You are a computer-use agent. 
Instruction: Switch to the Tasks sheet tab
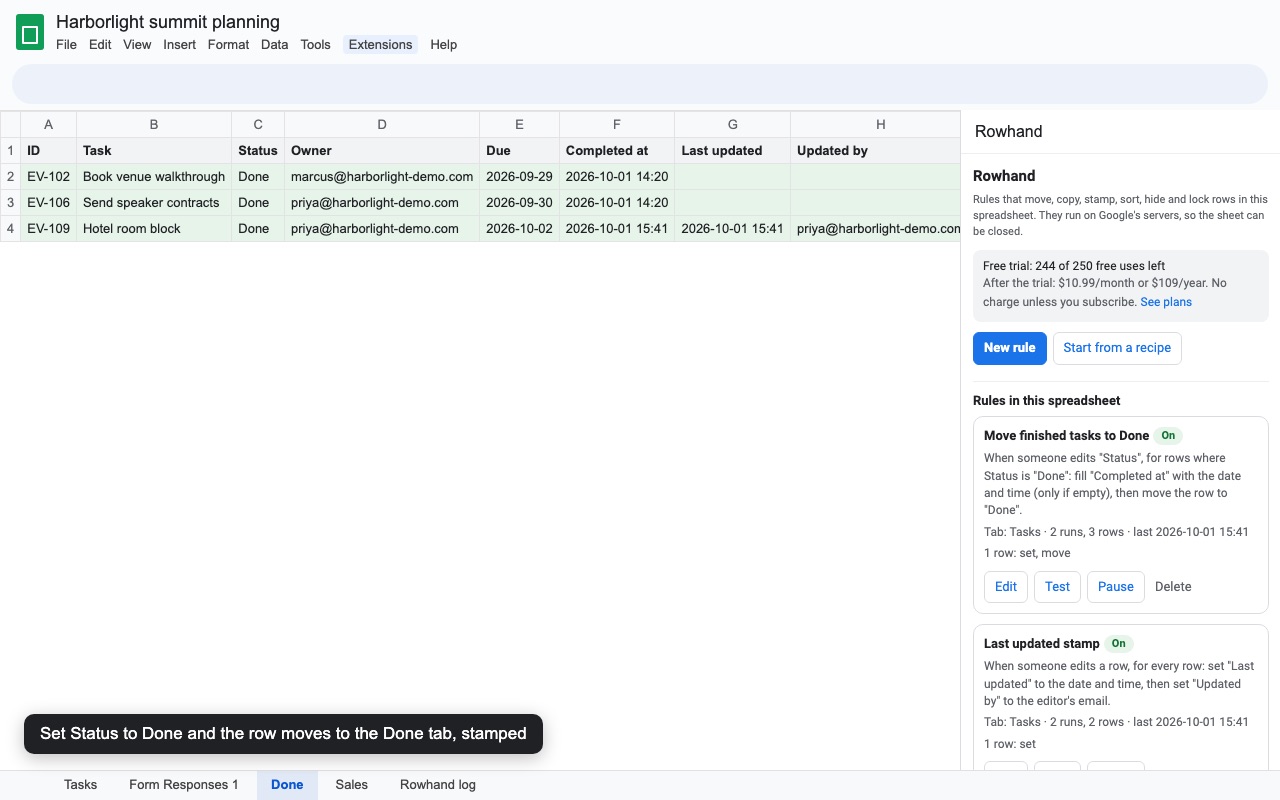[81, 785]
